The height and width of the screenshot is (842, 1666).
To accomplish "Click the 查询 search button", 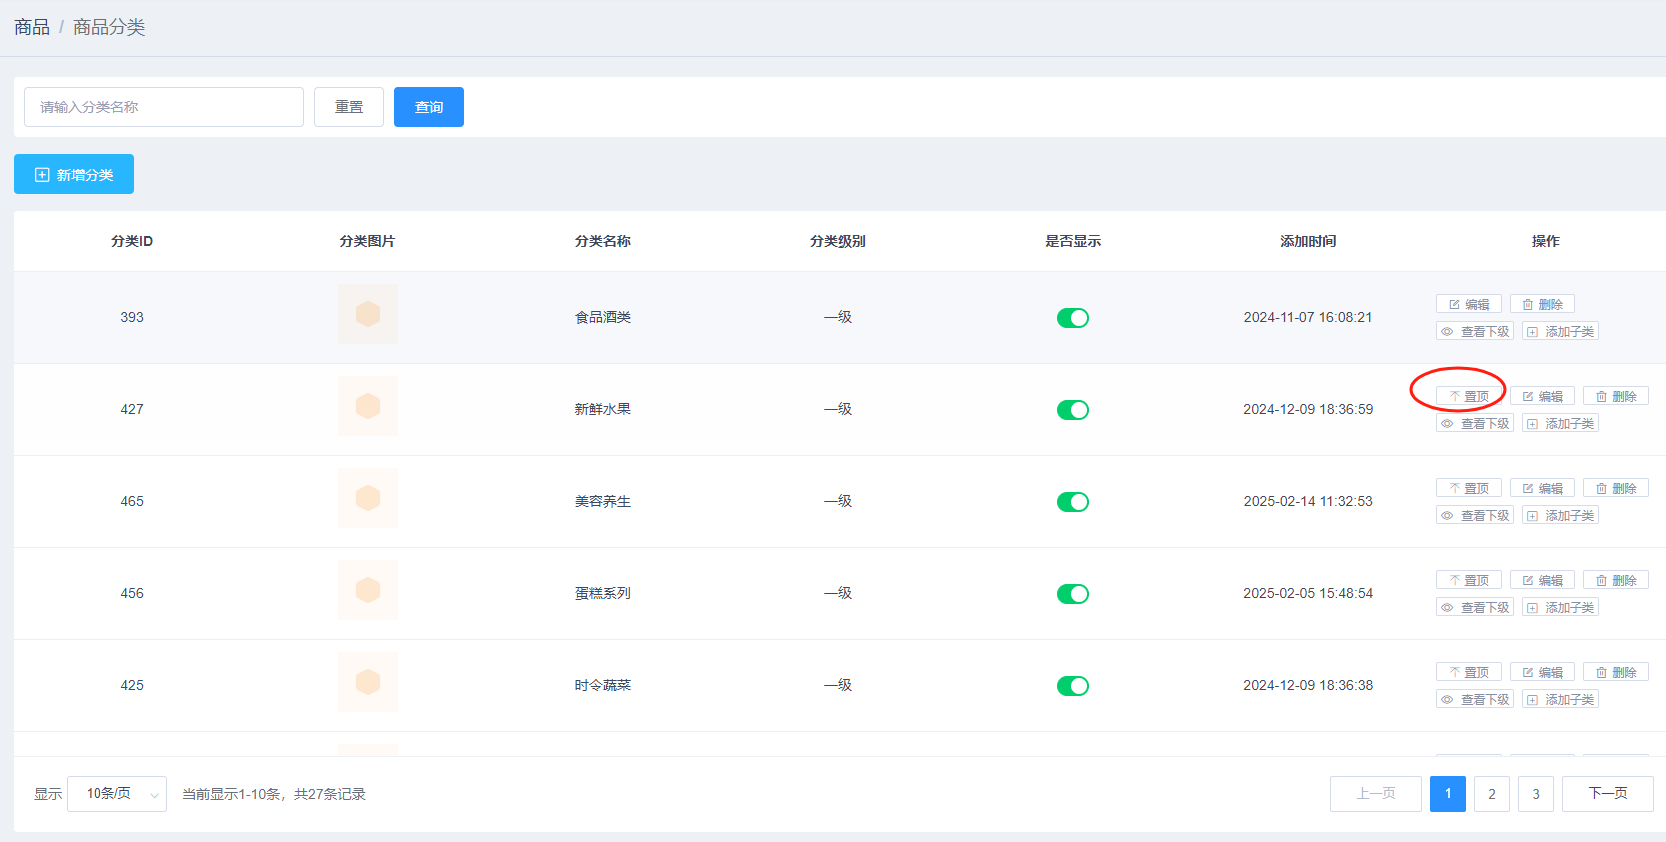I will (x=428, y=107).
